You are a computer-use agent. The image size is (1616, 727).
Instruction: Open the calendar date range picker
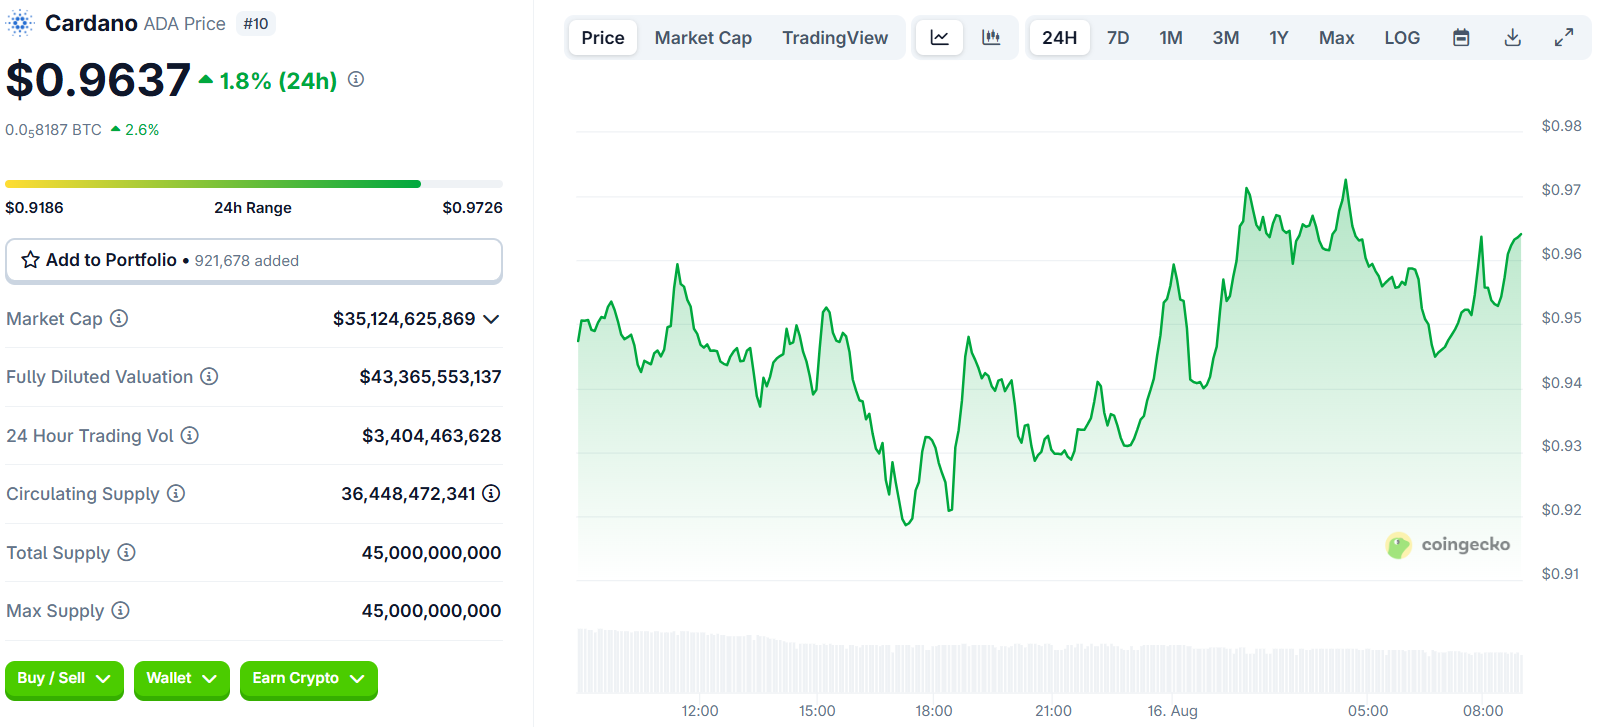pos(1461,38)
